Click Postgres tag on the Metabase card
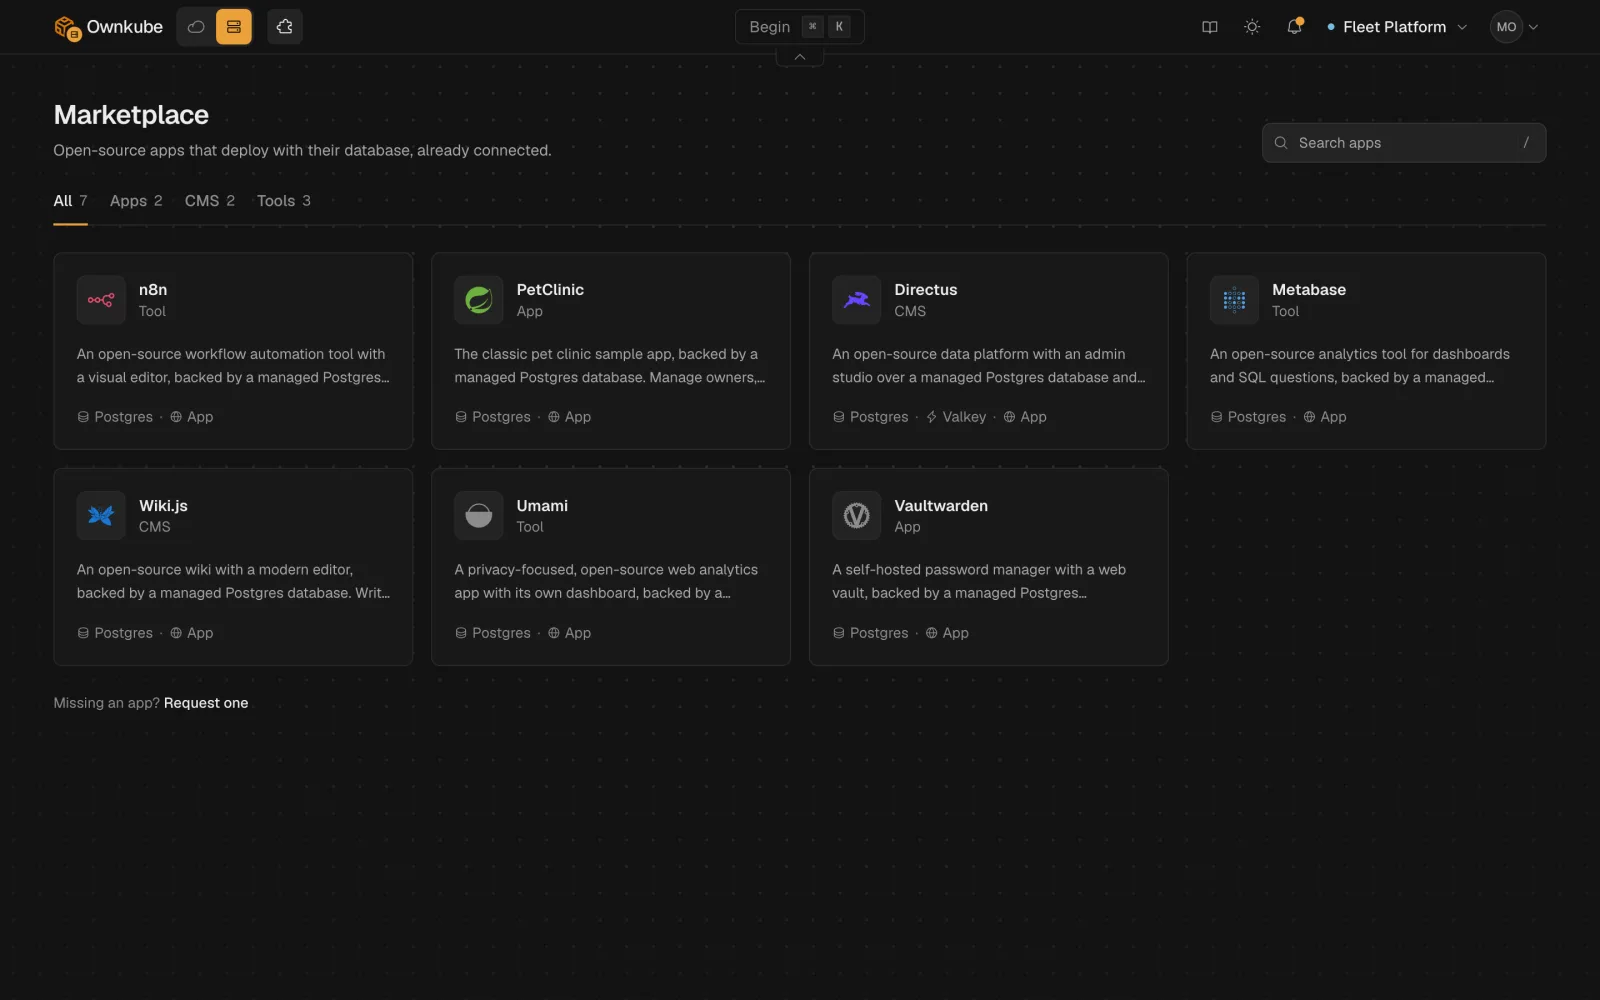The height and width of the screenshot is (1000, 1600). pyautogui.click(x=1249, y=417)
